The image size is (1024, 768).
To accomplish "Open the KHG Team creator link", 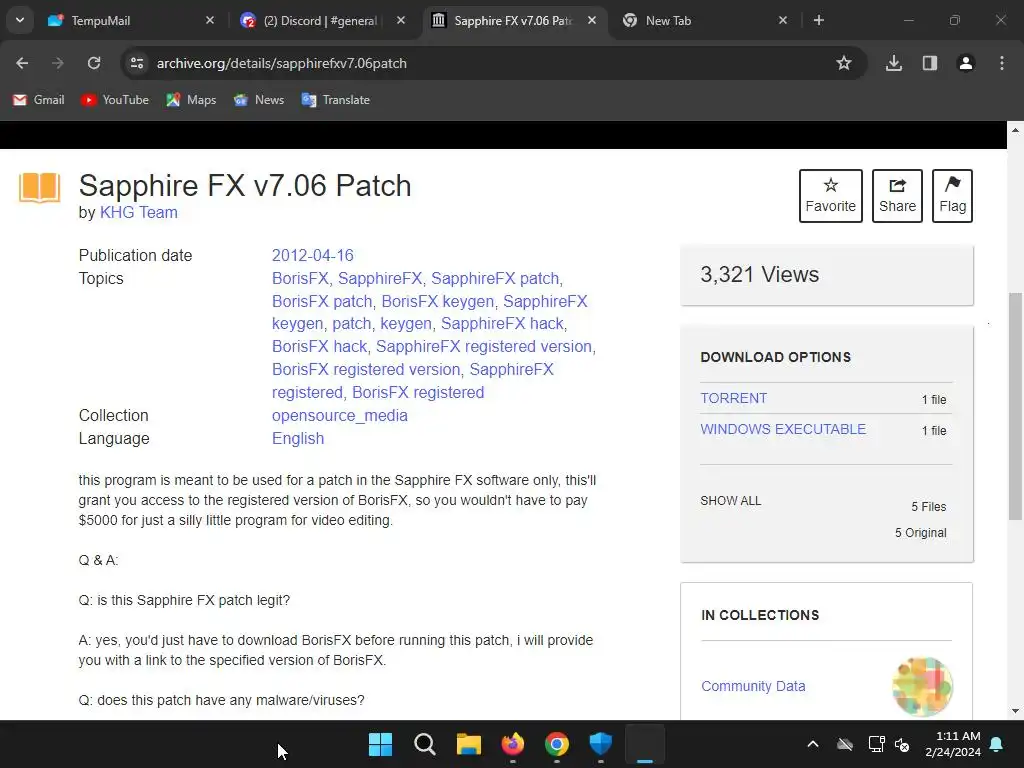I will [138, 212].
